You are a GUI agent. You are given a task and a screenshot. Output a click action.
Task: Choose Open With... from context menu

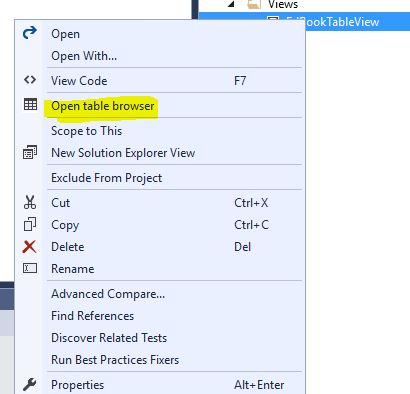tap(84, 56)
